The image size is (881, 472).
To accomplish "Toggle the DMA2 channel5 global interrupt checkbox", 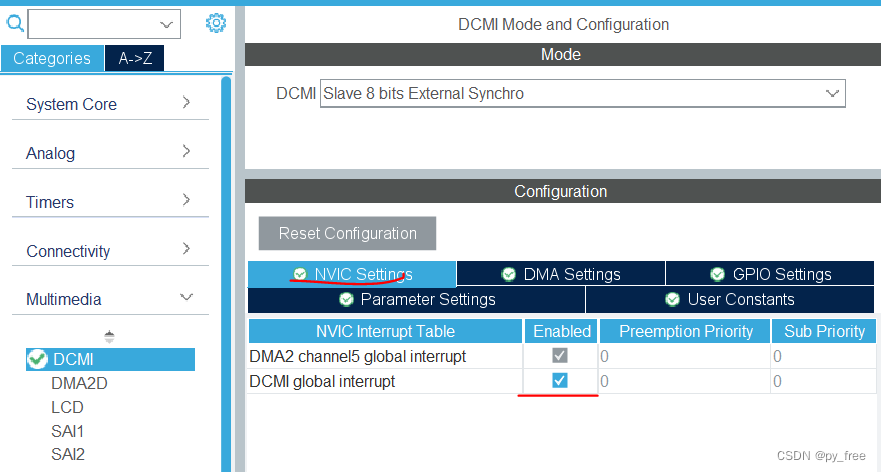I will point(560,356).
